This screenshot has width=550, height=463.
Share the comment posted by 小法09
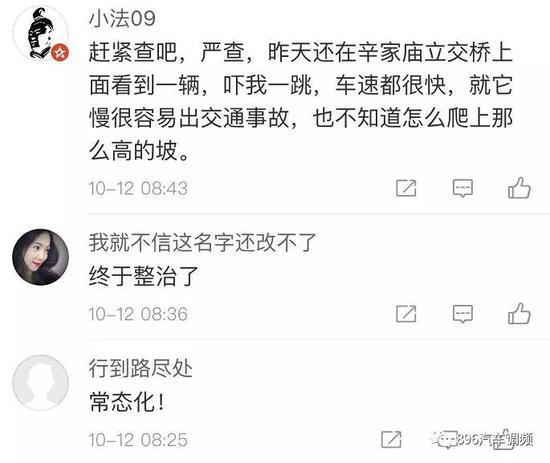pyautogui.click(x=406, y=188)
